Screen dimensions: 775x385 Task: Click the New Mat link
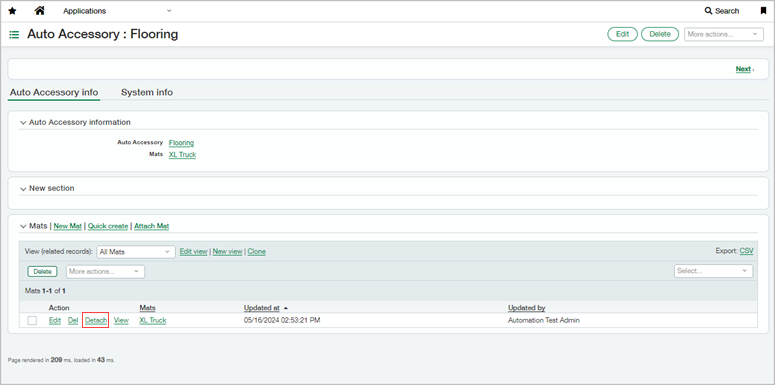[x=68, y=226]
